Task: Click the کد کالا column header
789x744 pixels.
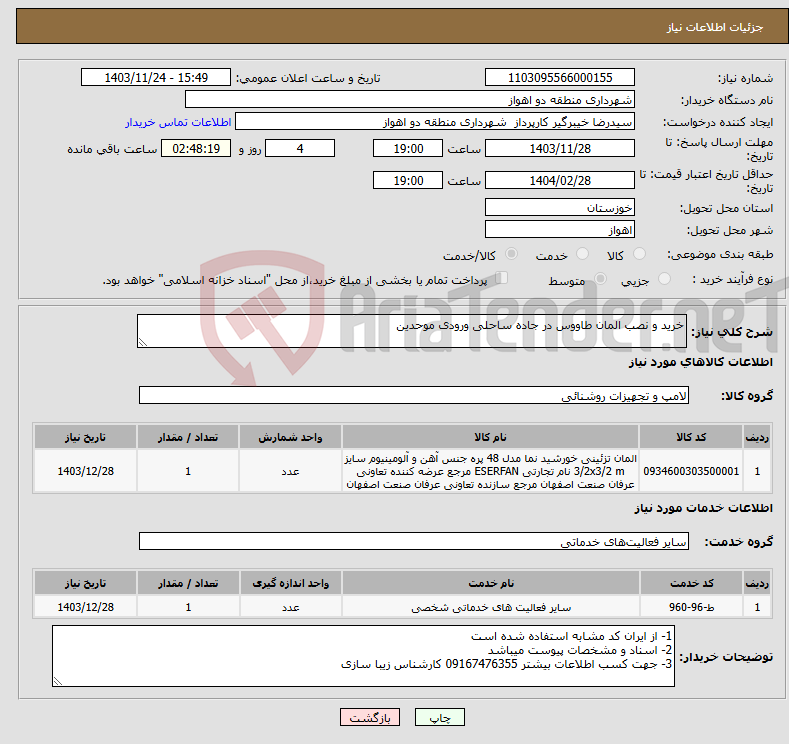Action: (x=691, y=437)
